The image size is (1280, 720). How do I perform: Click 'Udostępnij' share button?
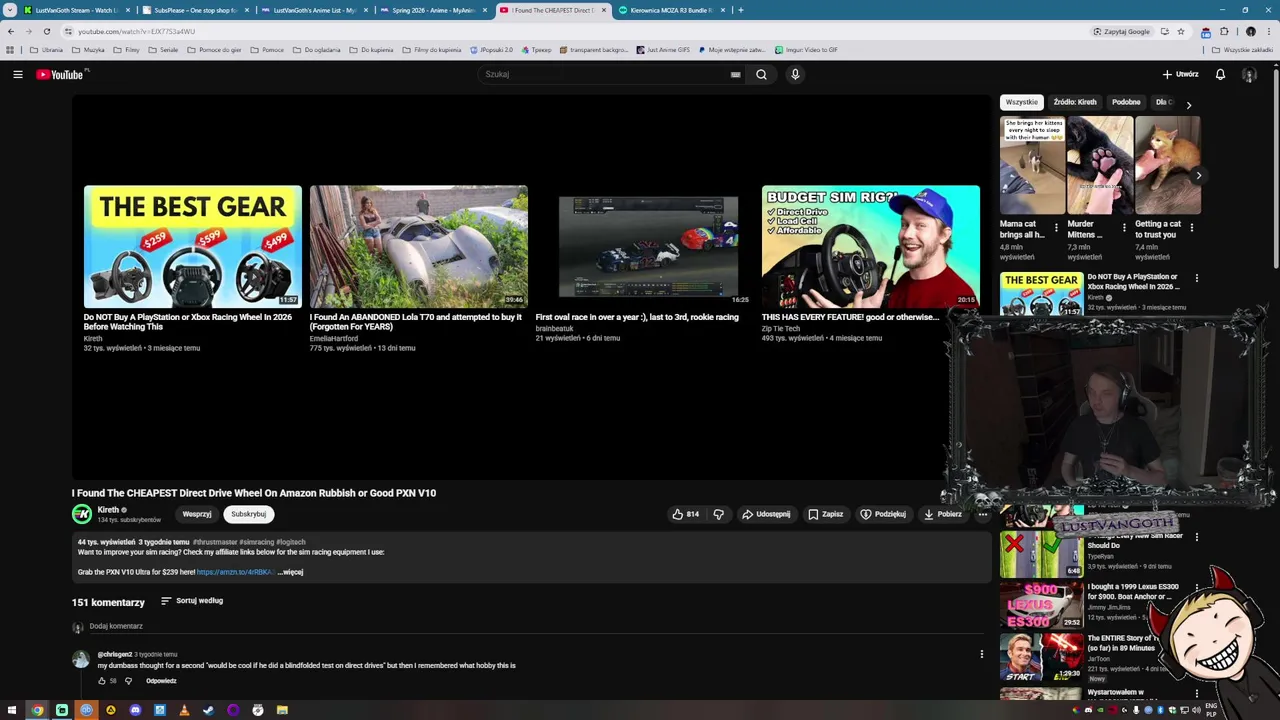pos(766,514)
